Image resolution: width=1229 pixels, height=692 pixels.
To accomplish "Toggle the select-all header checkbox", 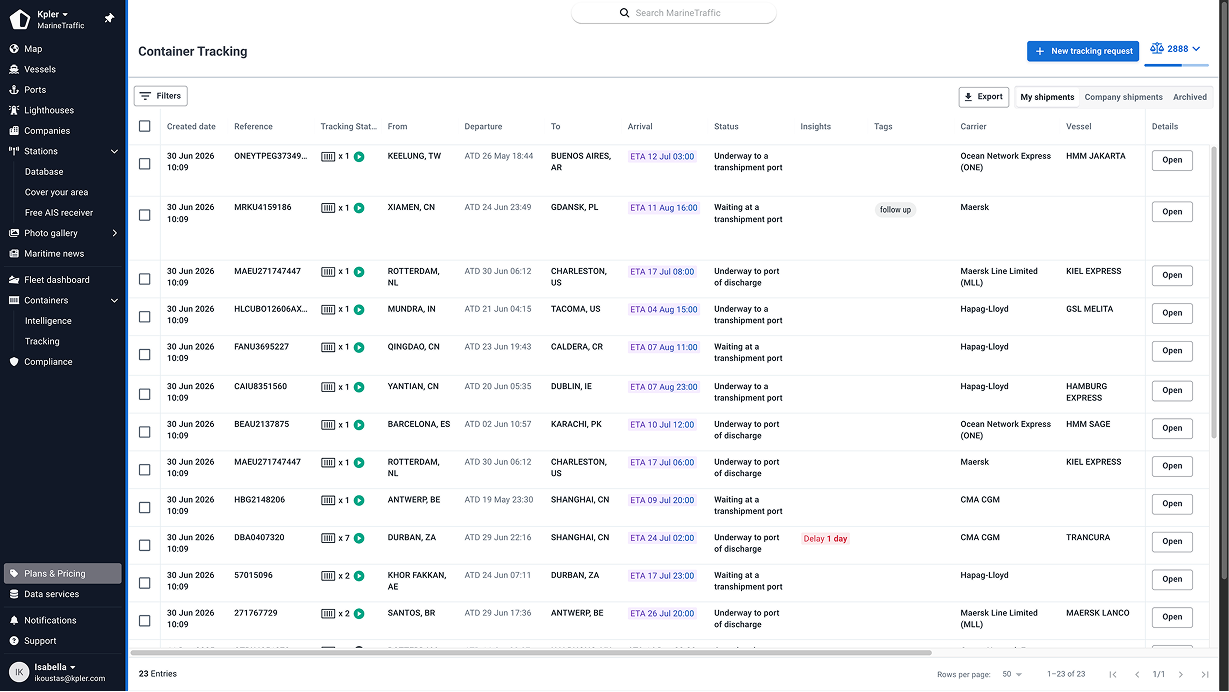I will coord(145,126).
